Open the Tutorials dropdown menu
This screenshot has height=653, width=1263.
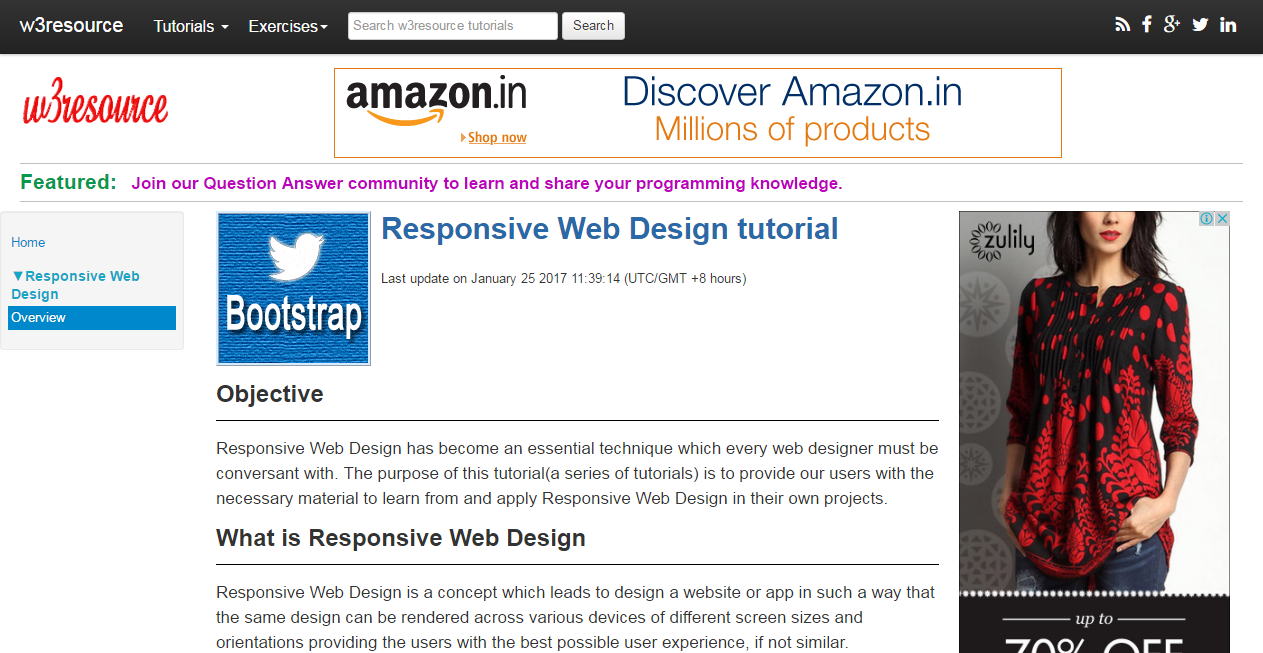(191, 26)
